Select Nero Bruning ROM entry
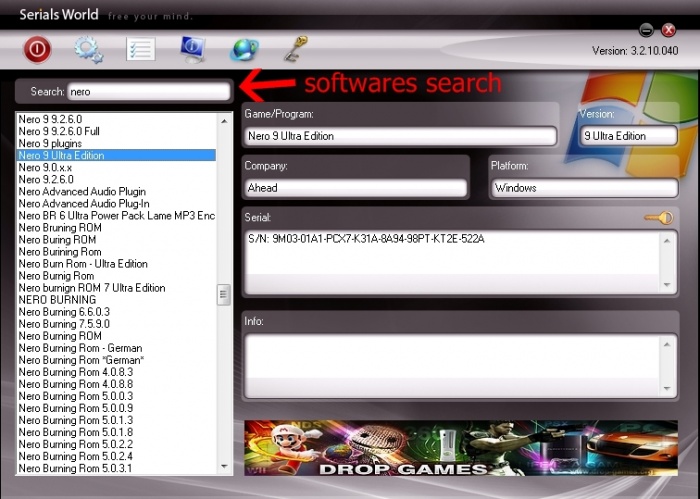Screen dimensions: 700x499 (117, 228)
